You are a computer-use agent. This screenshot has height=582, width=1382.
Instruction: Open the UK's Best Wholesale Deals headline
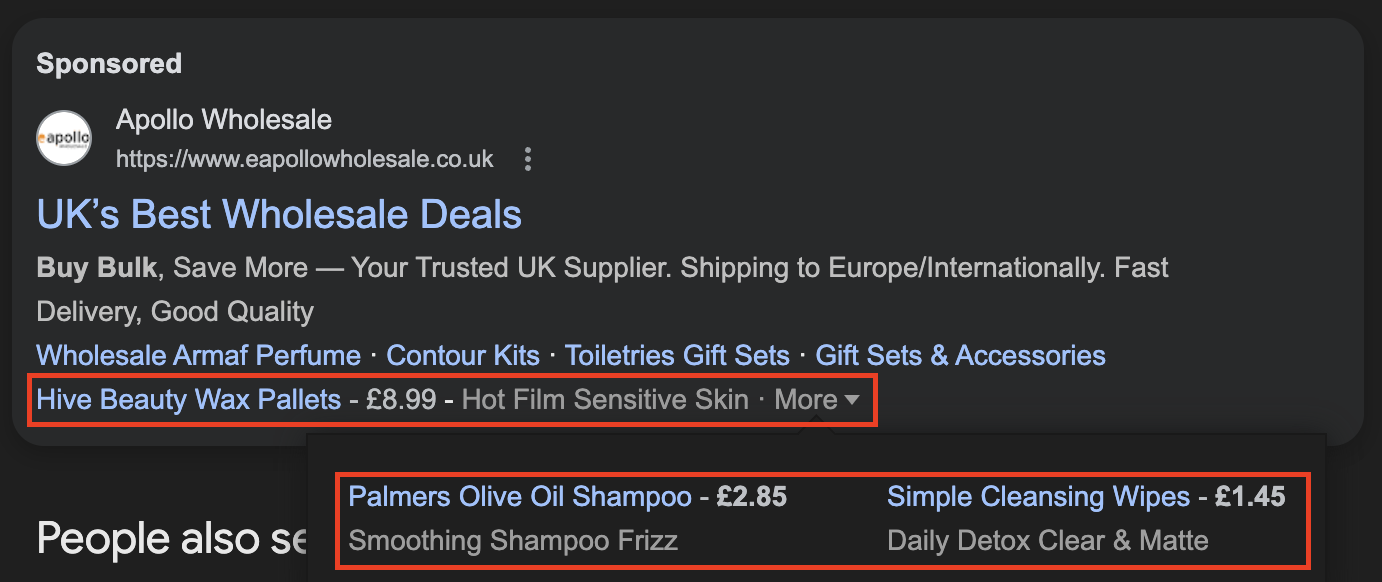[x=279, y=214]
